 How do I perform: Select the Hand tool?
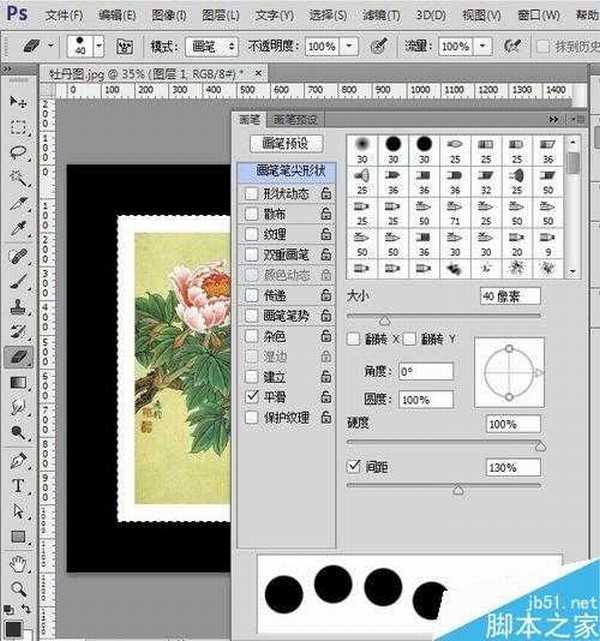18,564
